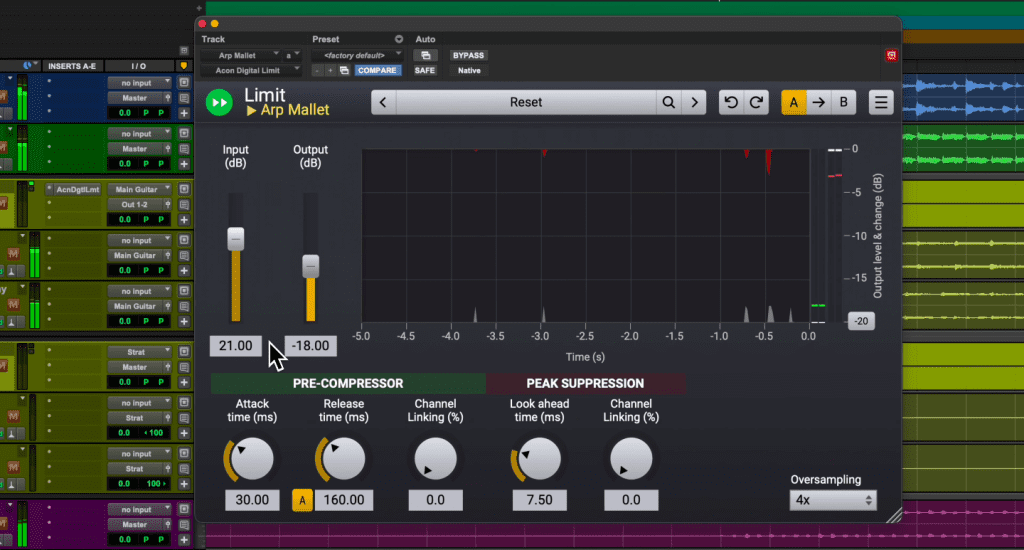Go to previous preset with left arrow
This screenshot has height=550, width=1024.
[x=383, y=103]
